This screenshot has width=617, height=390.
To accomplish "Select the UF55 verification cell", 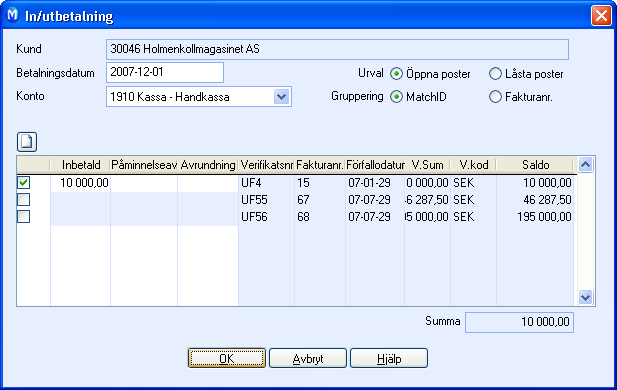I will click(x=266, y=200).
